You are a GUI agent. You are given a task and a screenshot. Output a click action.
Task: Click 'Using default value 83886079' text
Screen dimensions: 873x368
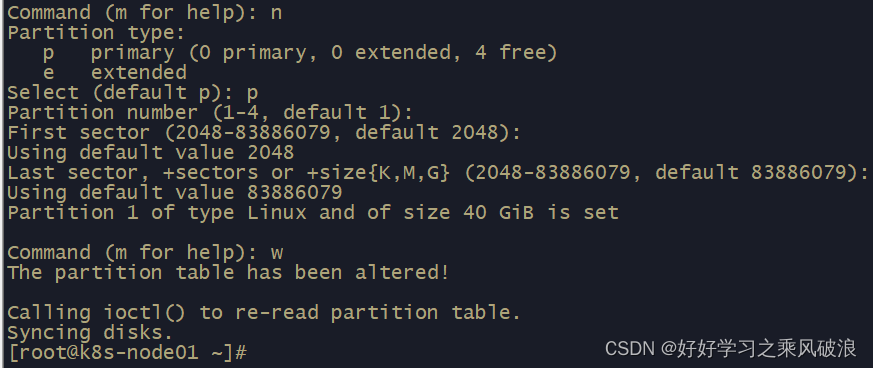pos(175,193)
